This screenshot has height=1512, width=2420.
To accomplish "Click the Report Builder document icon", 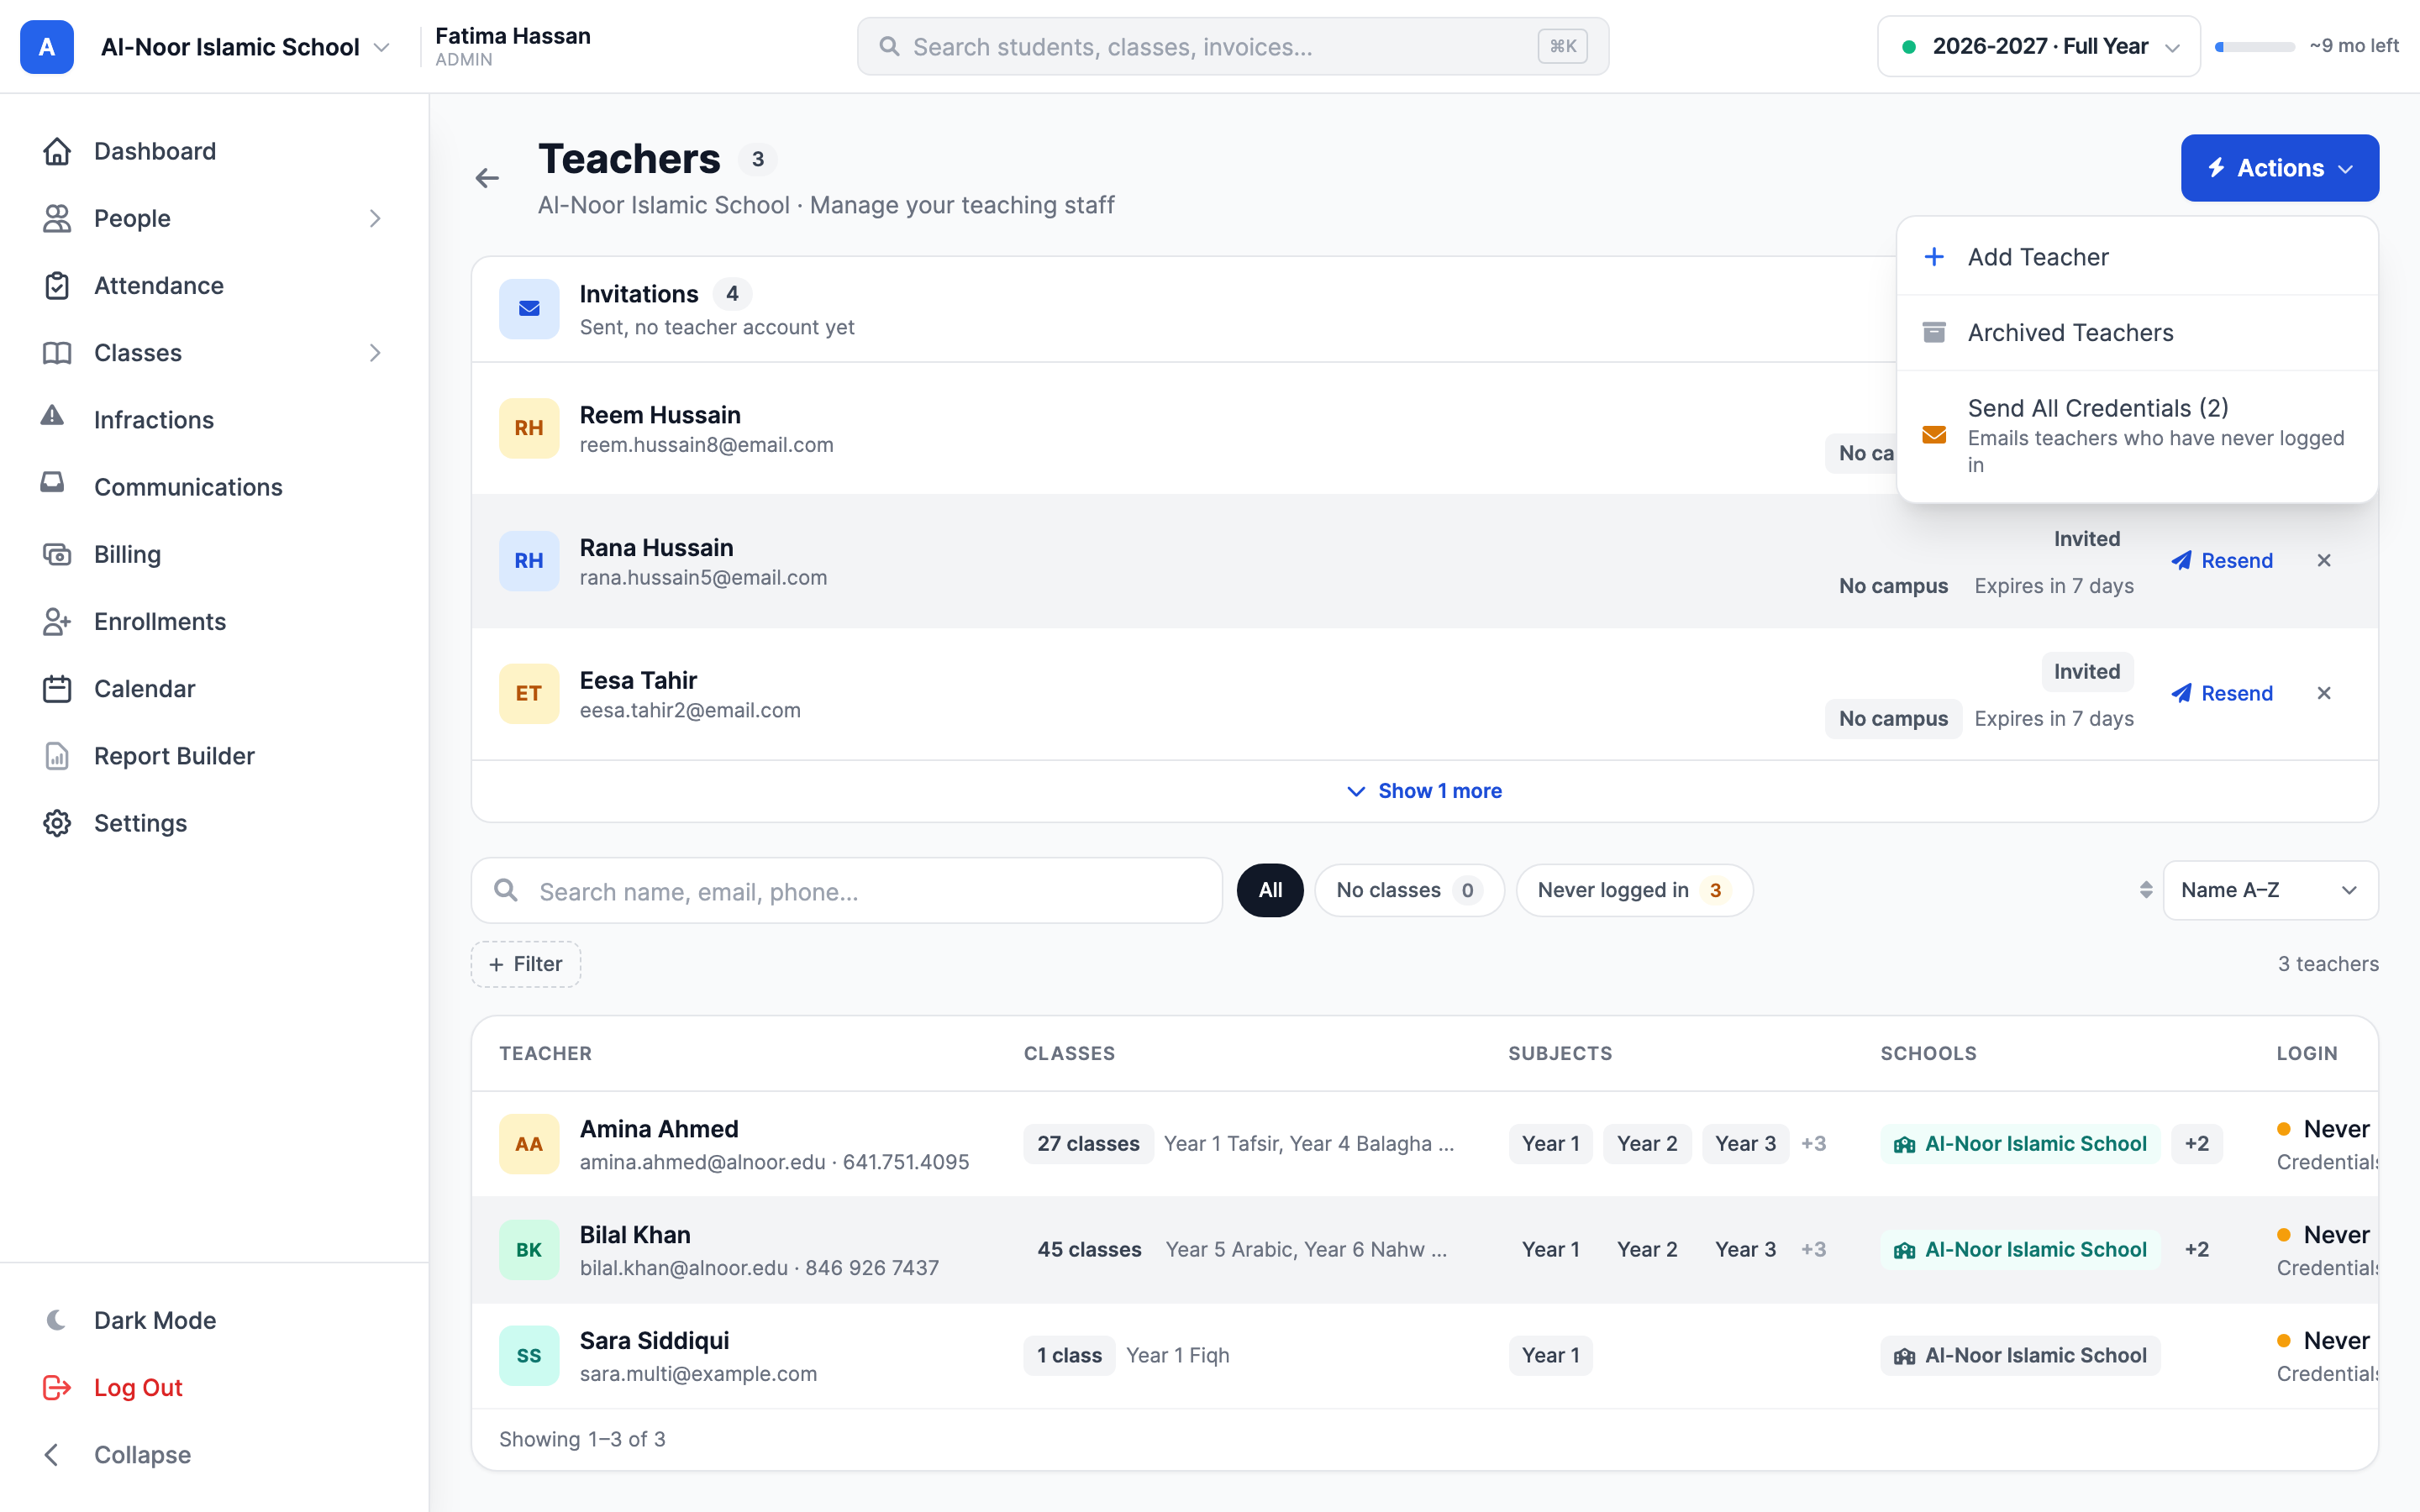I will (x=57, y=755).
